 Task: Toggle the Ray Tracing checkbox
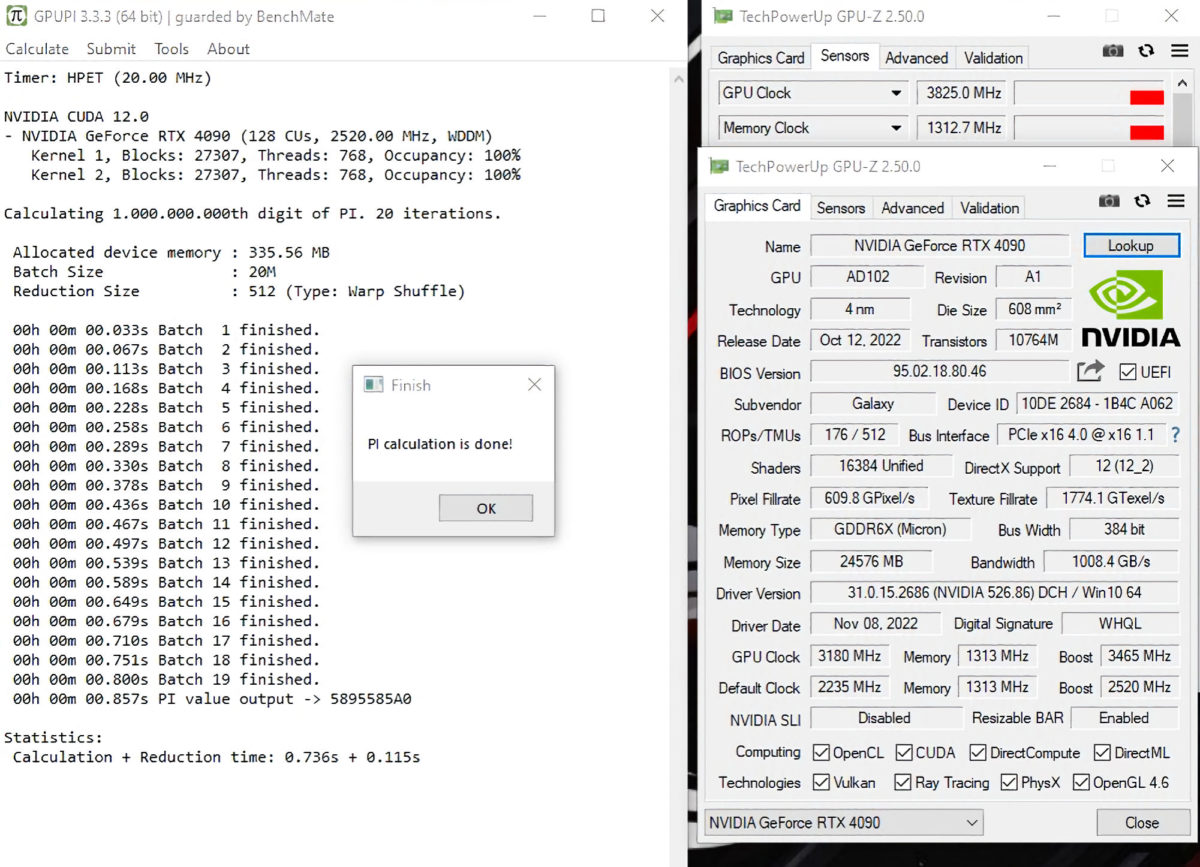tap(903, 782)
